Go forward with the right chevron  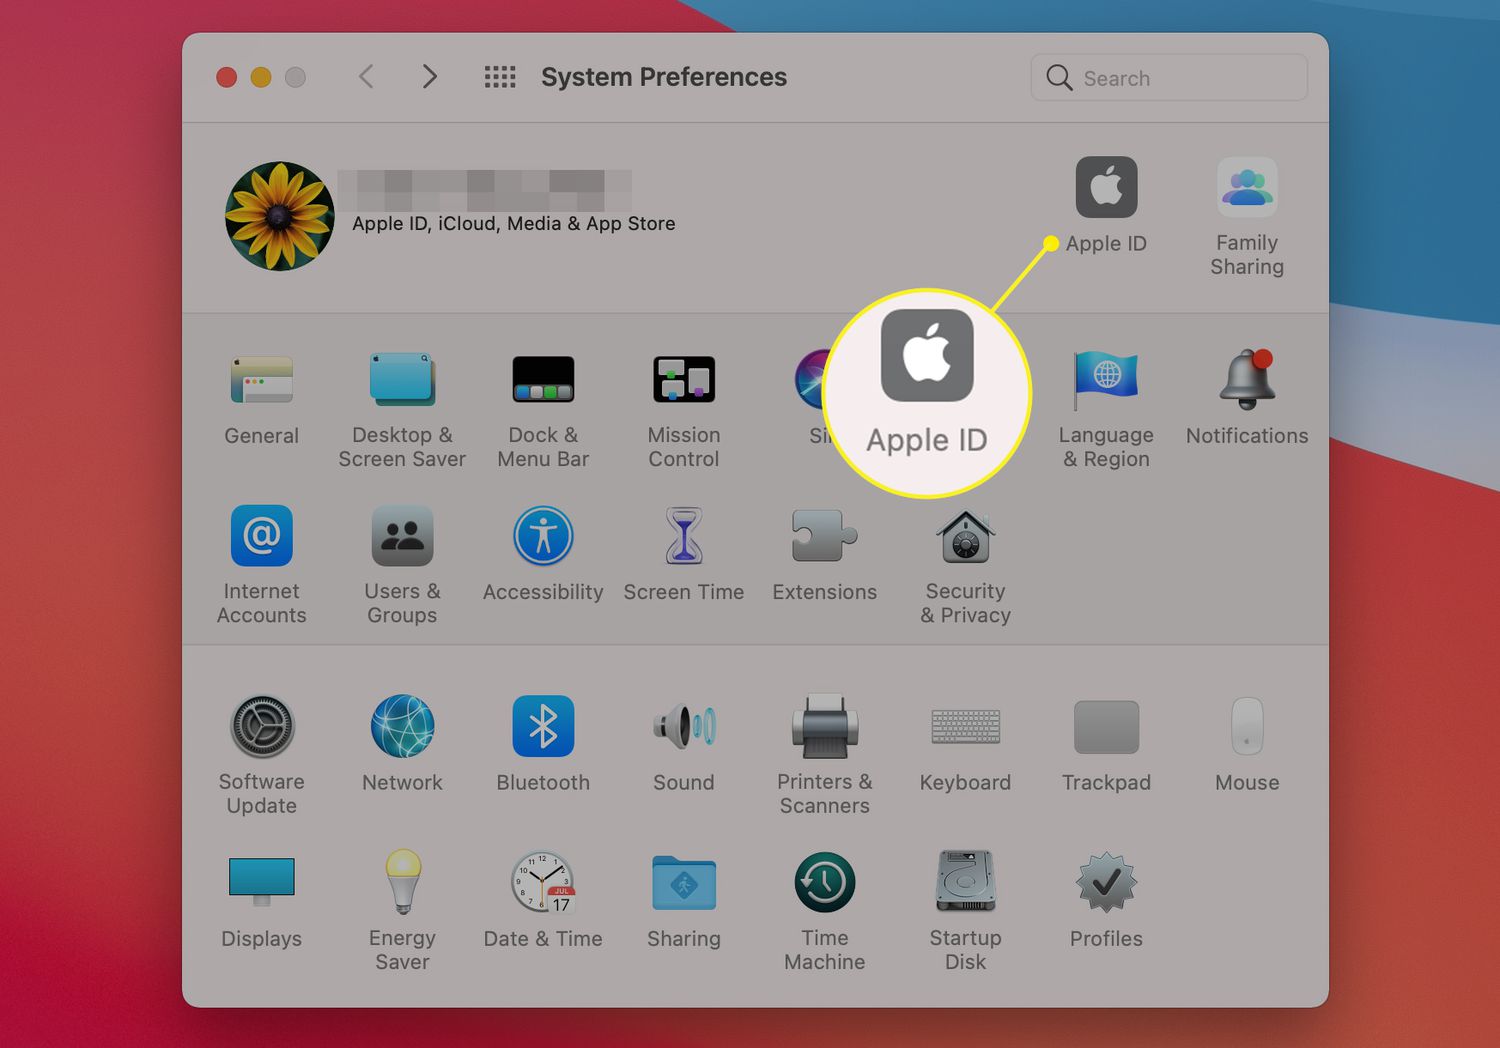pos(429,77)
